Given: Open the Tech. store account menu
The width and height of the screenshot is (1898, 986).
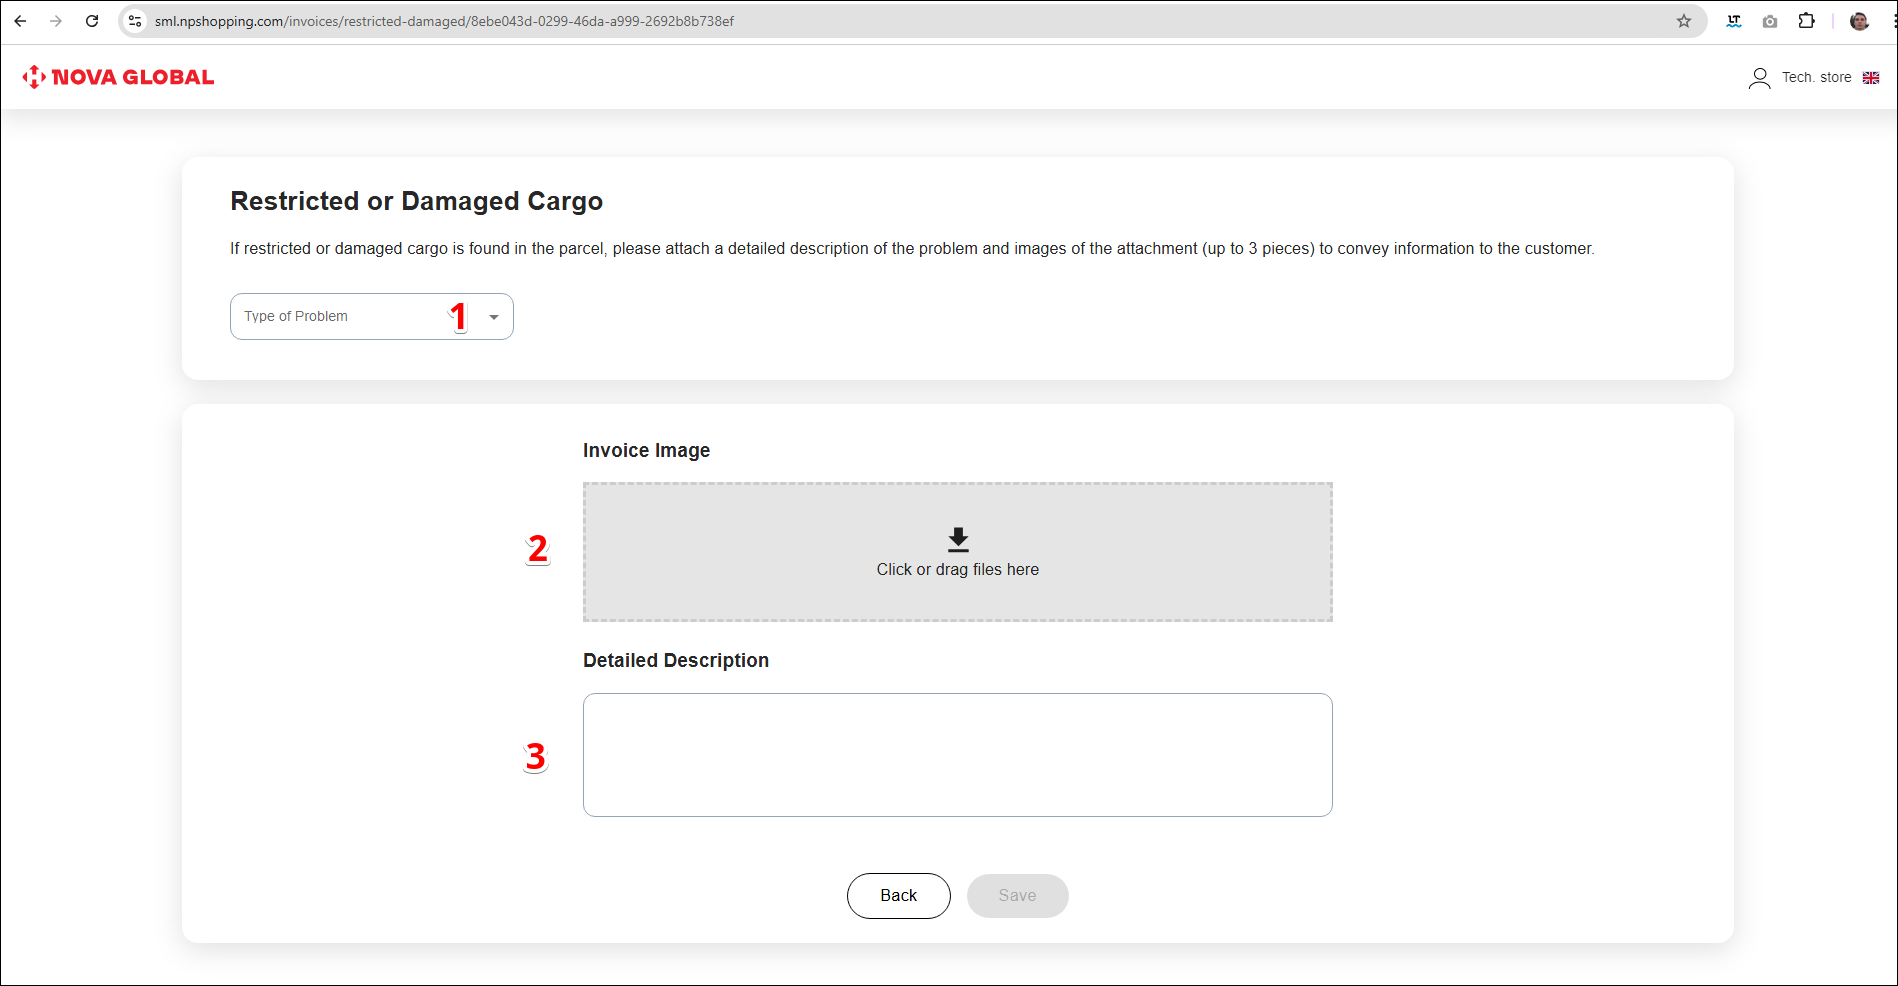Looking at the screenshot, I should (x=1816, y=78).
